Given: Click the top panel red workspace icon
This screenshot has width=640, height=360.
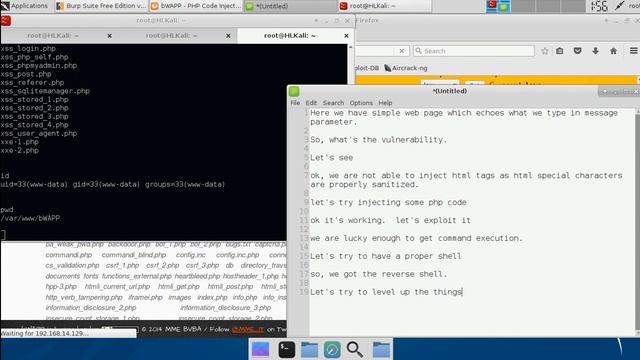Looking at the screenshot, I should [x=492, y=5].
